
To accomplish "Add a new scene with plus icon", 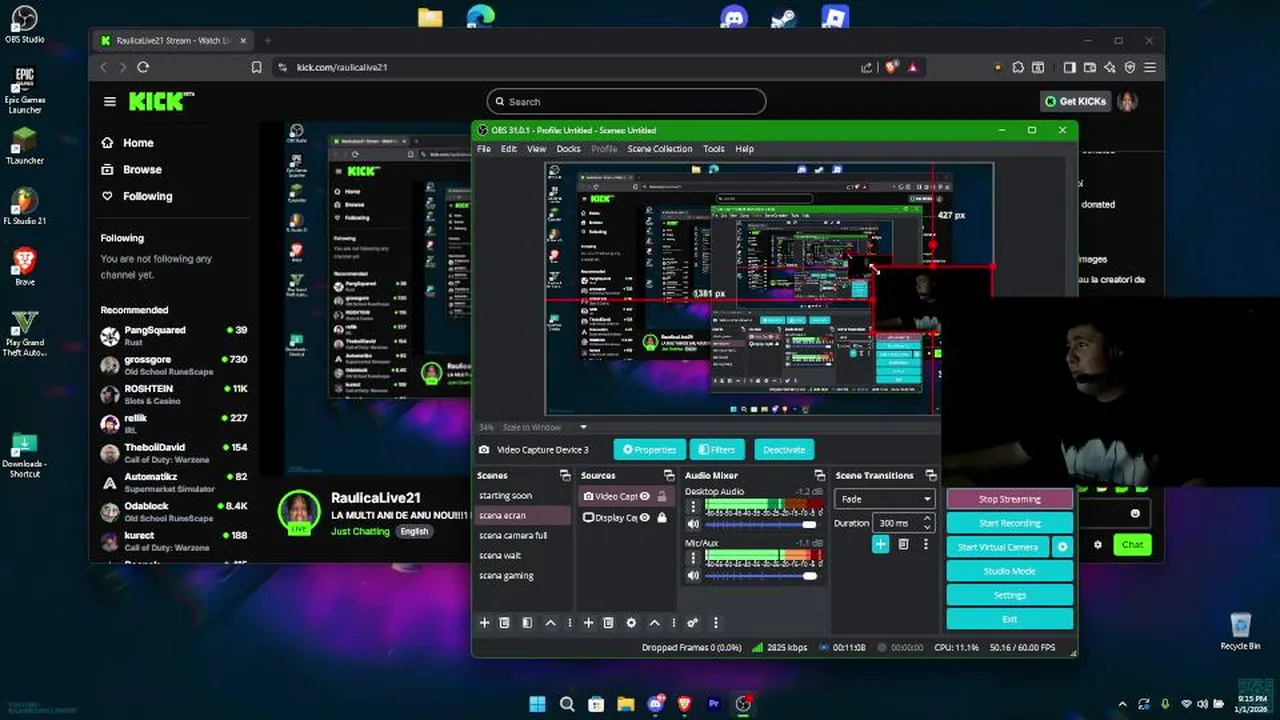I will [x=485, y=622].
